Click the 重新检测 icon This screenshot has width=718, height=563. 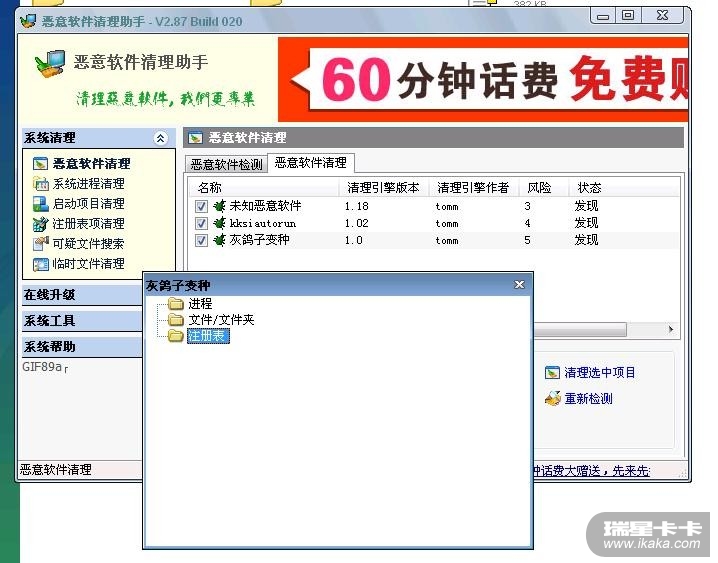coord(553,399)
